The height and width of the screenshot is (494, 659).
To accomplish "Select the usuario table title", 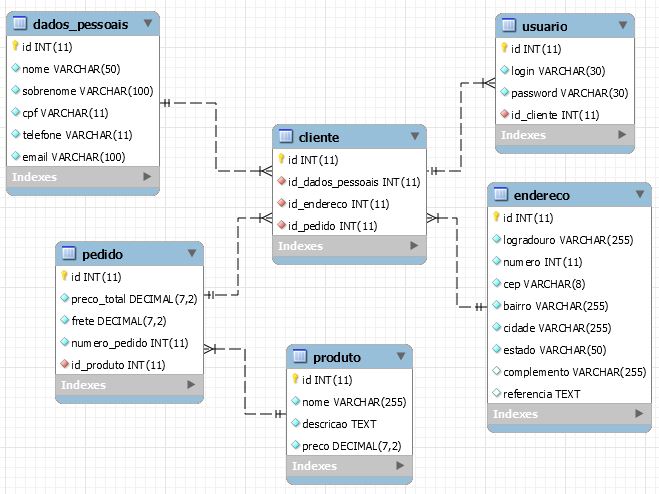I will 545,26.
